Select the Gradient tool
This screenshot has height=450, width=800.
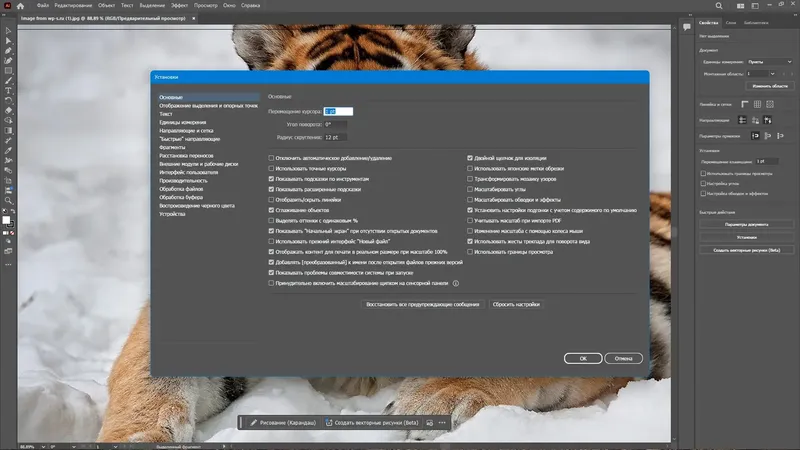click(8, 131)
